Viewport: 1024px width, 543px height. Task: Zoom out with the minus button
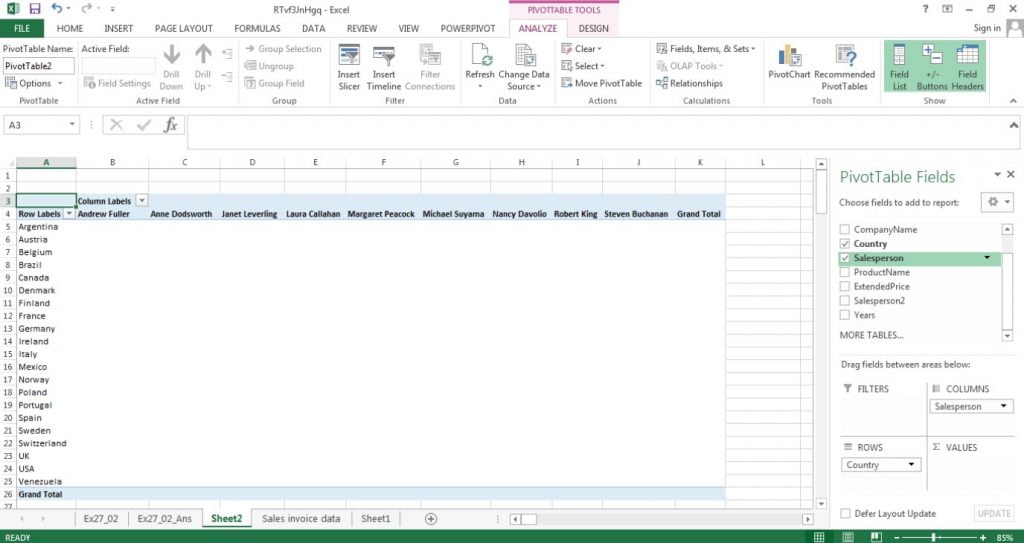[897, 537]
